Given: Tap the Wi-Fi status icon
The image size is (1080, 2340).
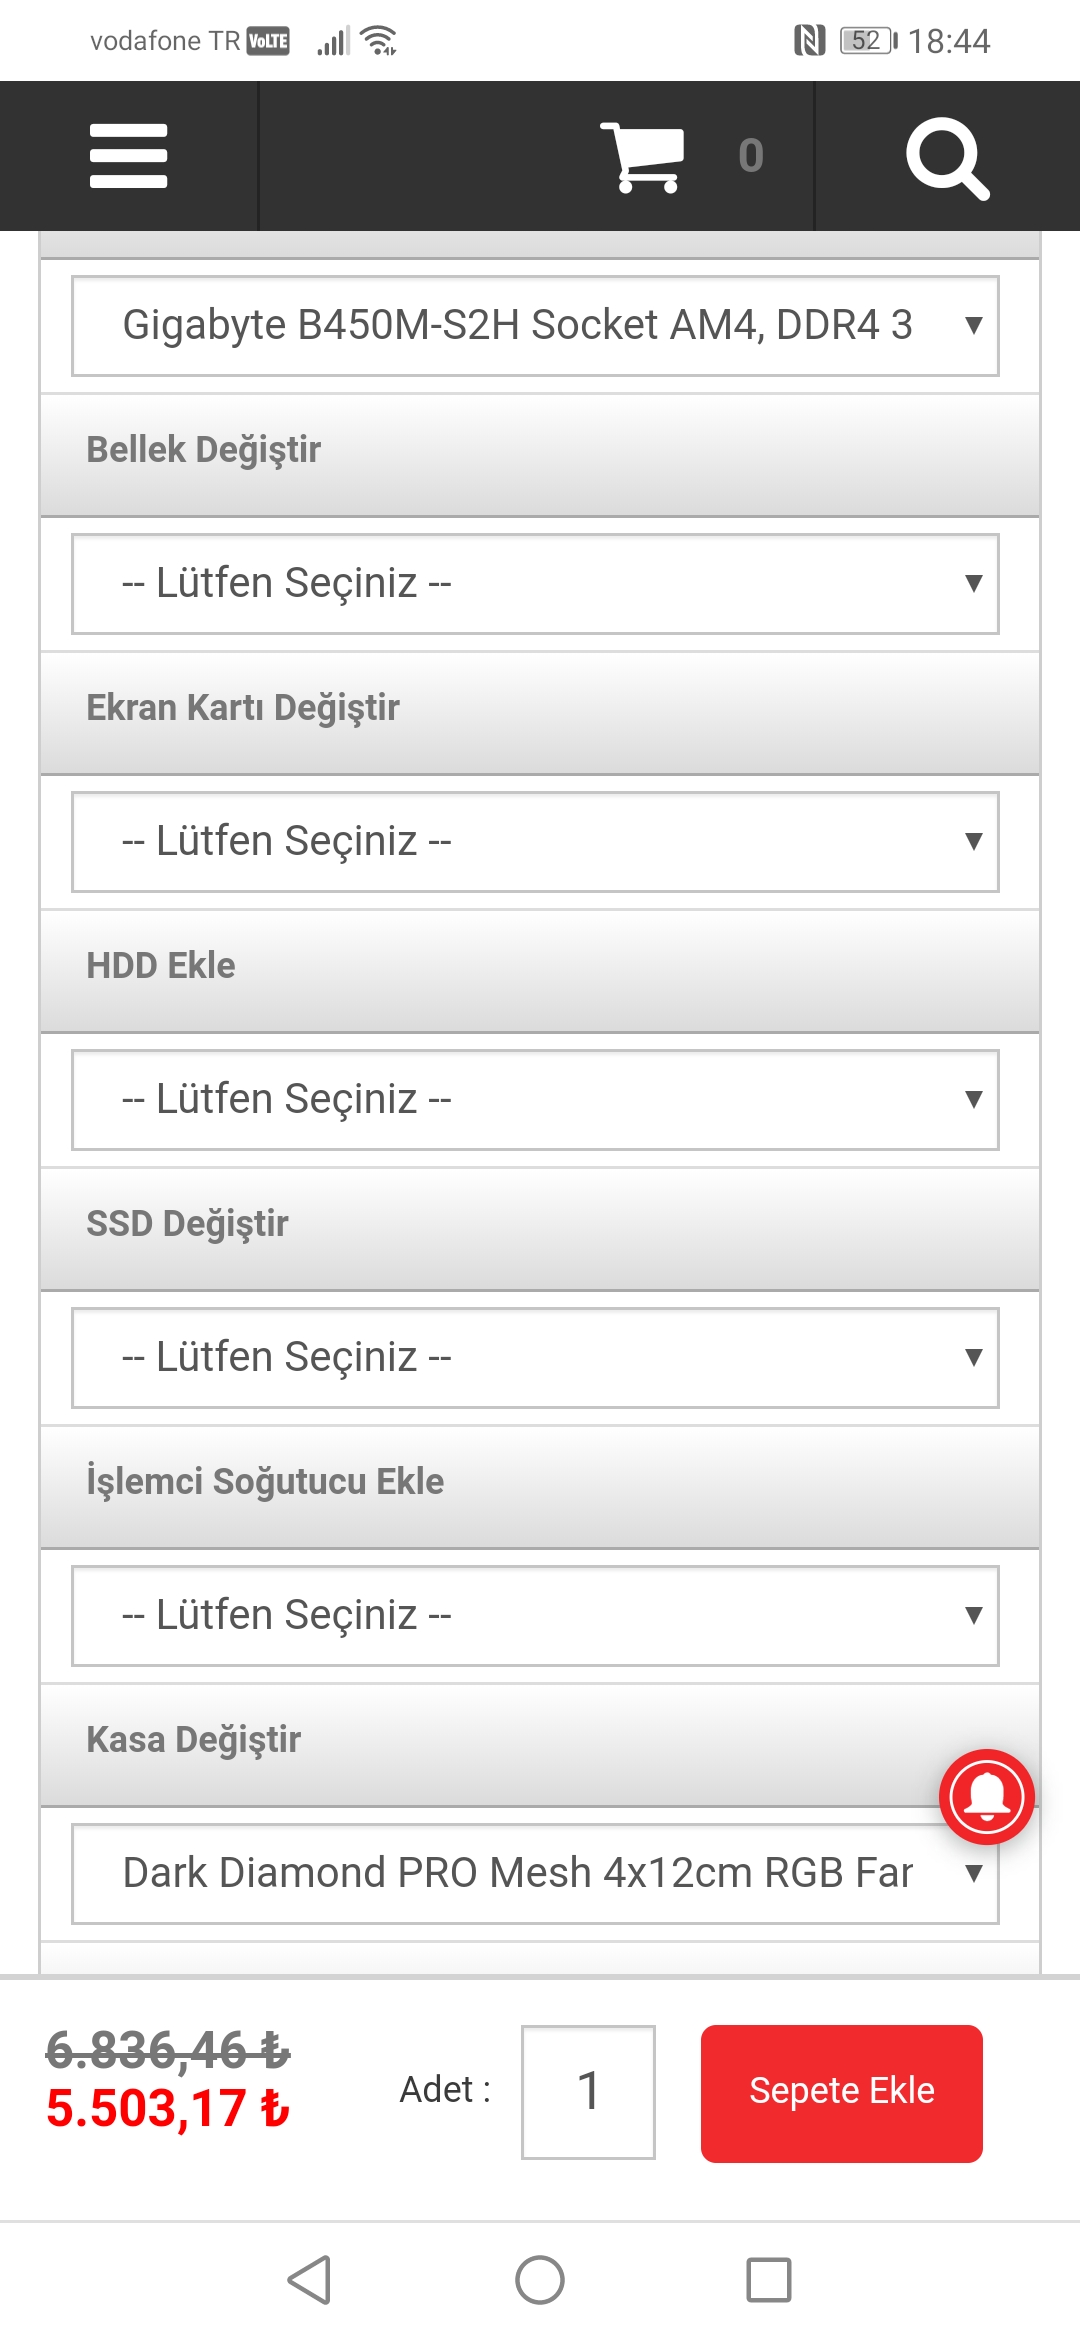Looking at the screenshot, I should pos(380,40).
